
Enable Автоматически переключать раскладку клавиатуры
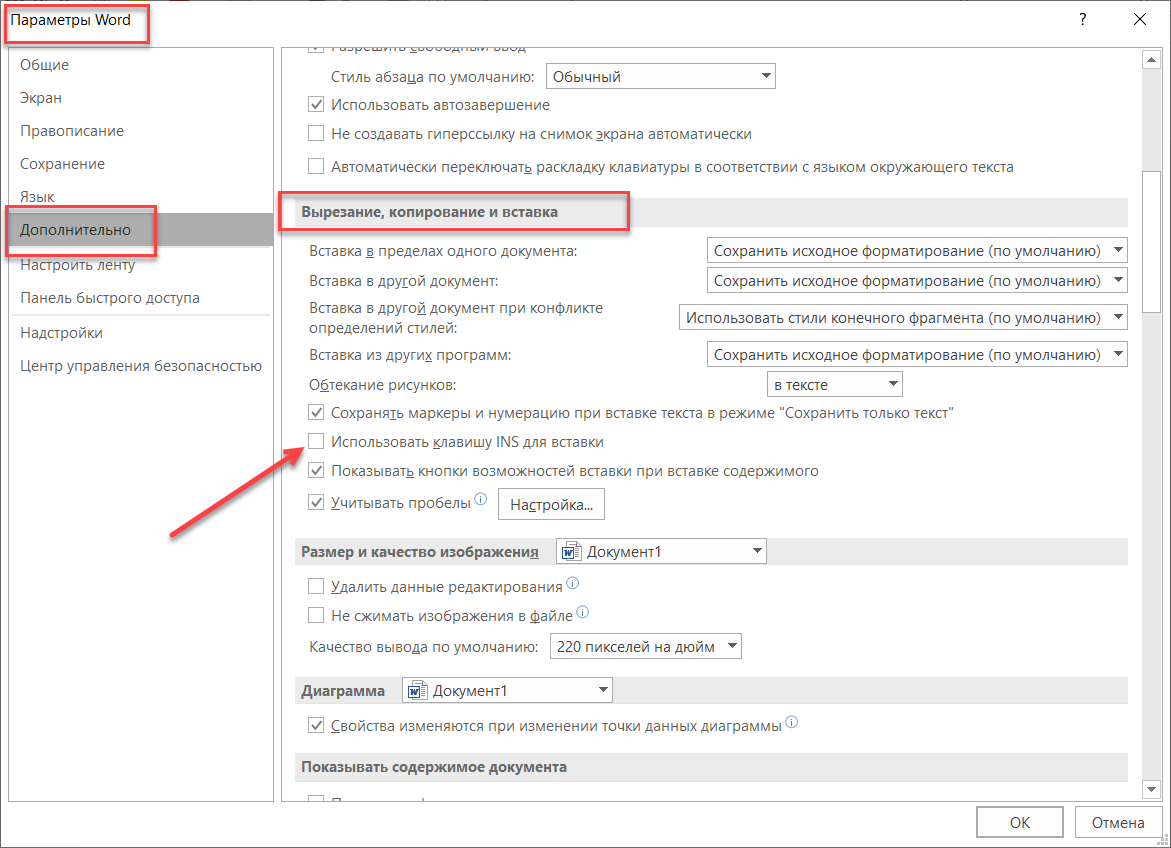(316, 166)
